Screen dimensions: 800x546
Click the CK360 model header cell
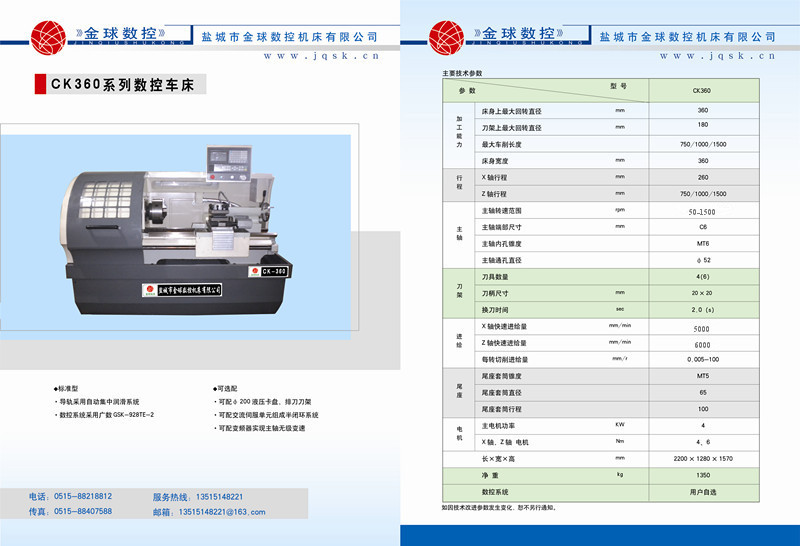[x=704, y=90]
